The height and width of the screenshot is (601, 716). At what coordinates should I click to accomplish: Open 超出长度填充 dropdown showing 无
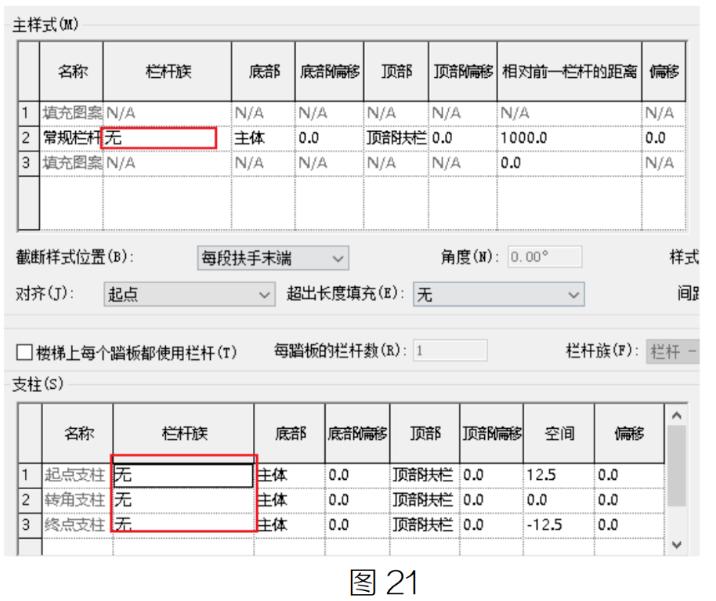click(499, 294)
